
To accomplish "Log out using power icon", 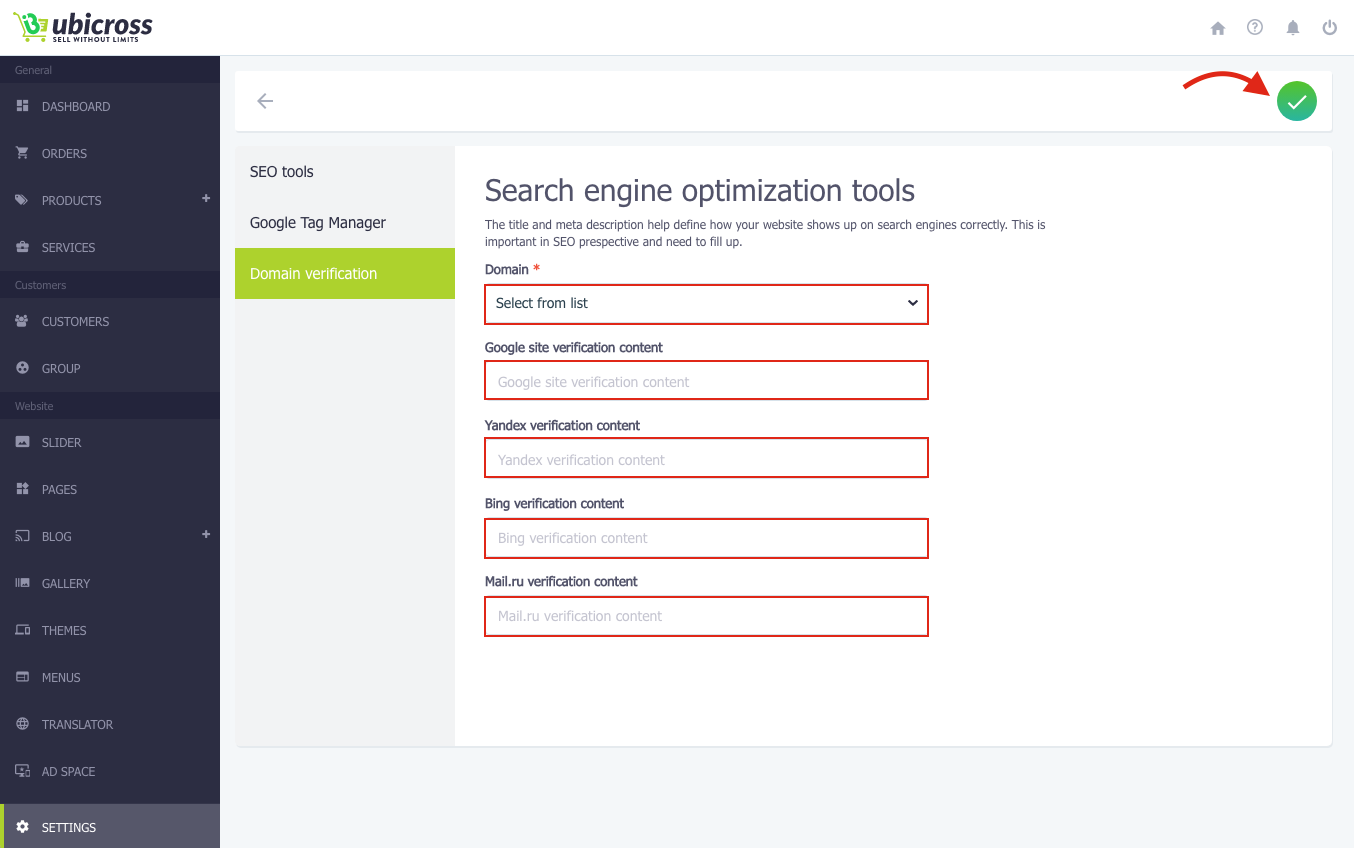I will coord(1330,28).
